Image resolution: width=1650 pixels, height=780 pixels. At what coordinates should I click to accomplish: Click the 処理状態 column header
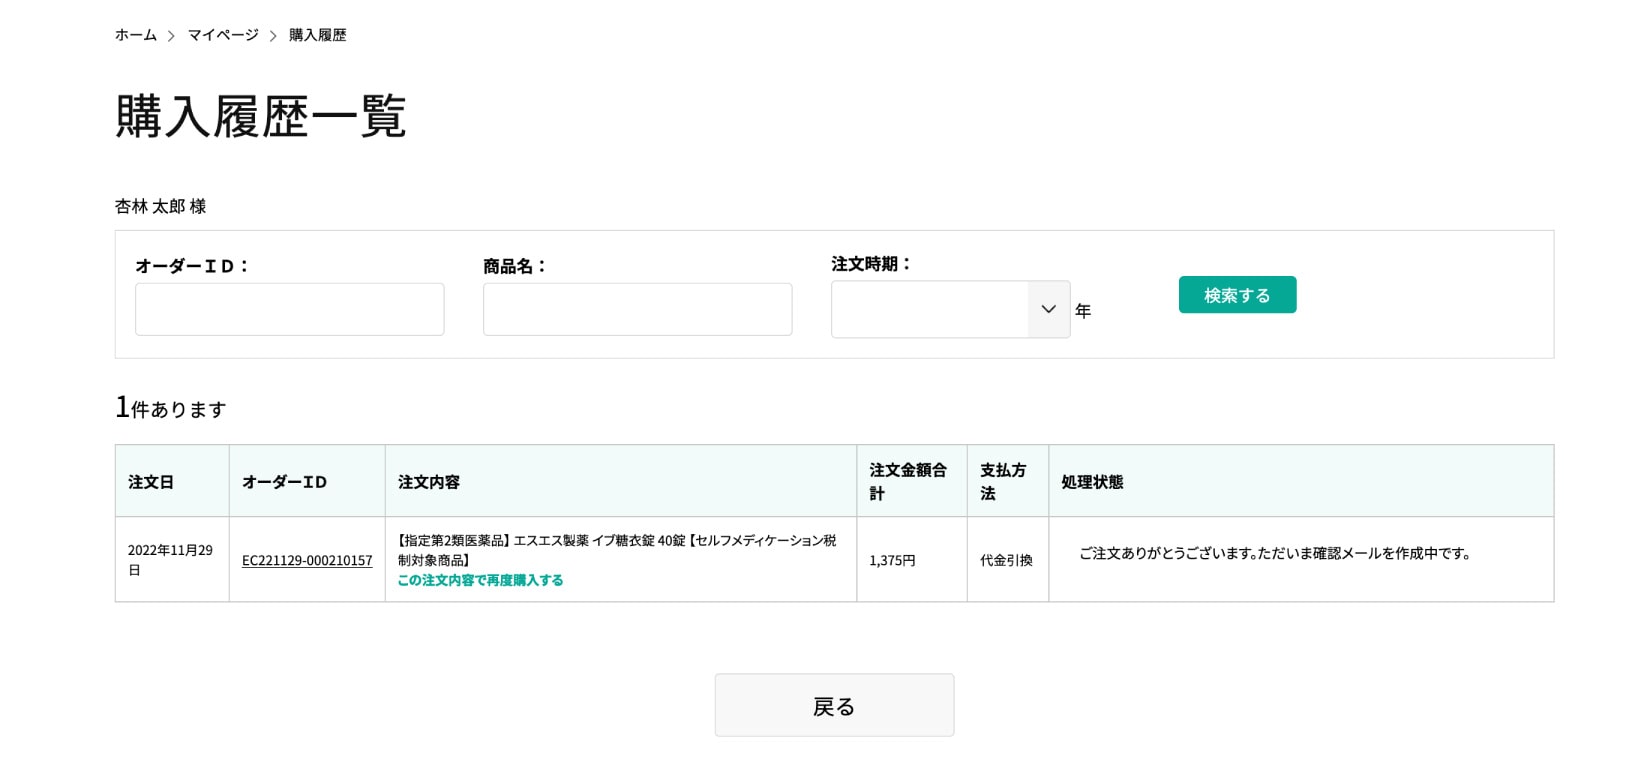(1092, 482)
